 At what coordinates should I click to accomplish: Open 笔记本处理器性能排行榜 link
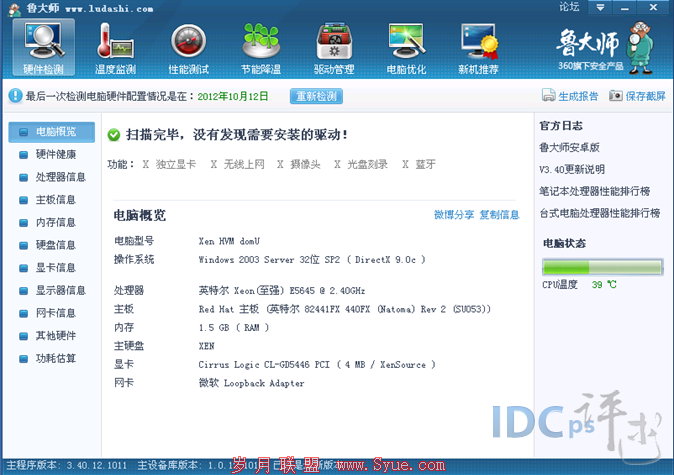click(x=594, y=191)
